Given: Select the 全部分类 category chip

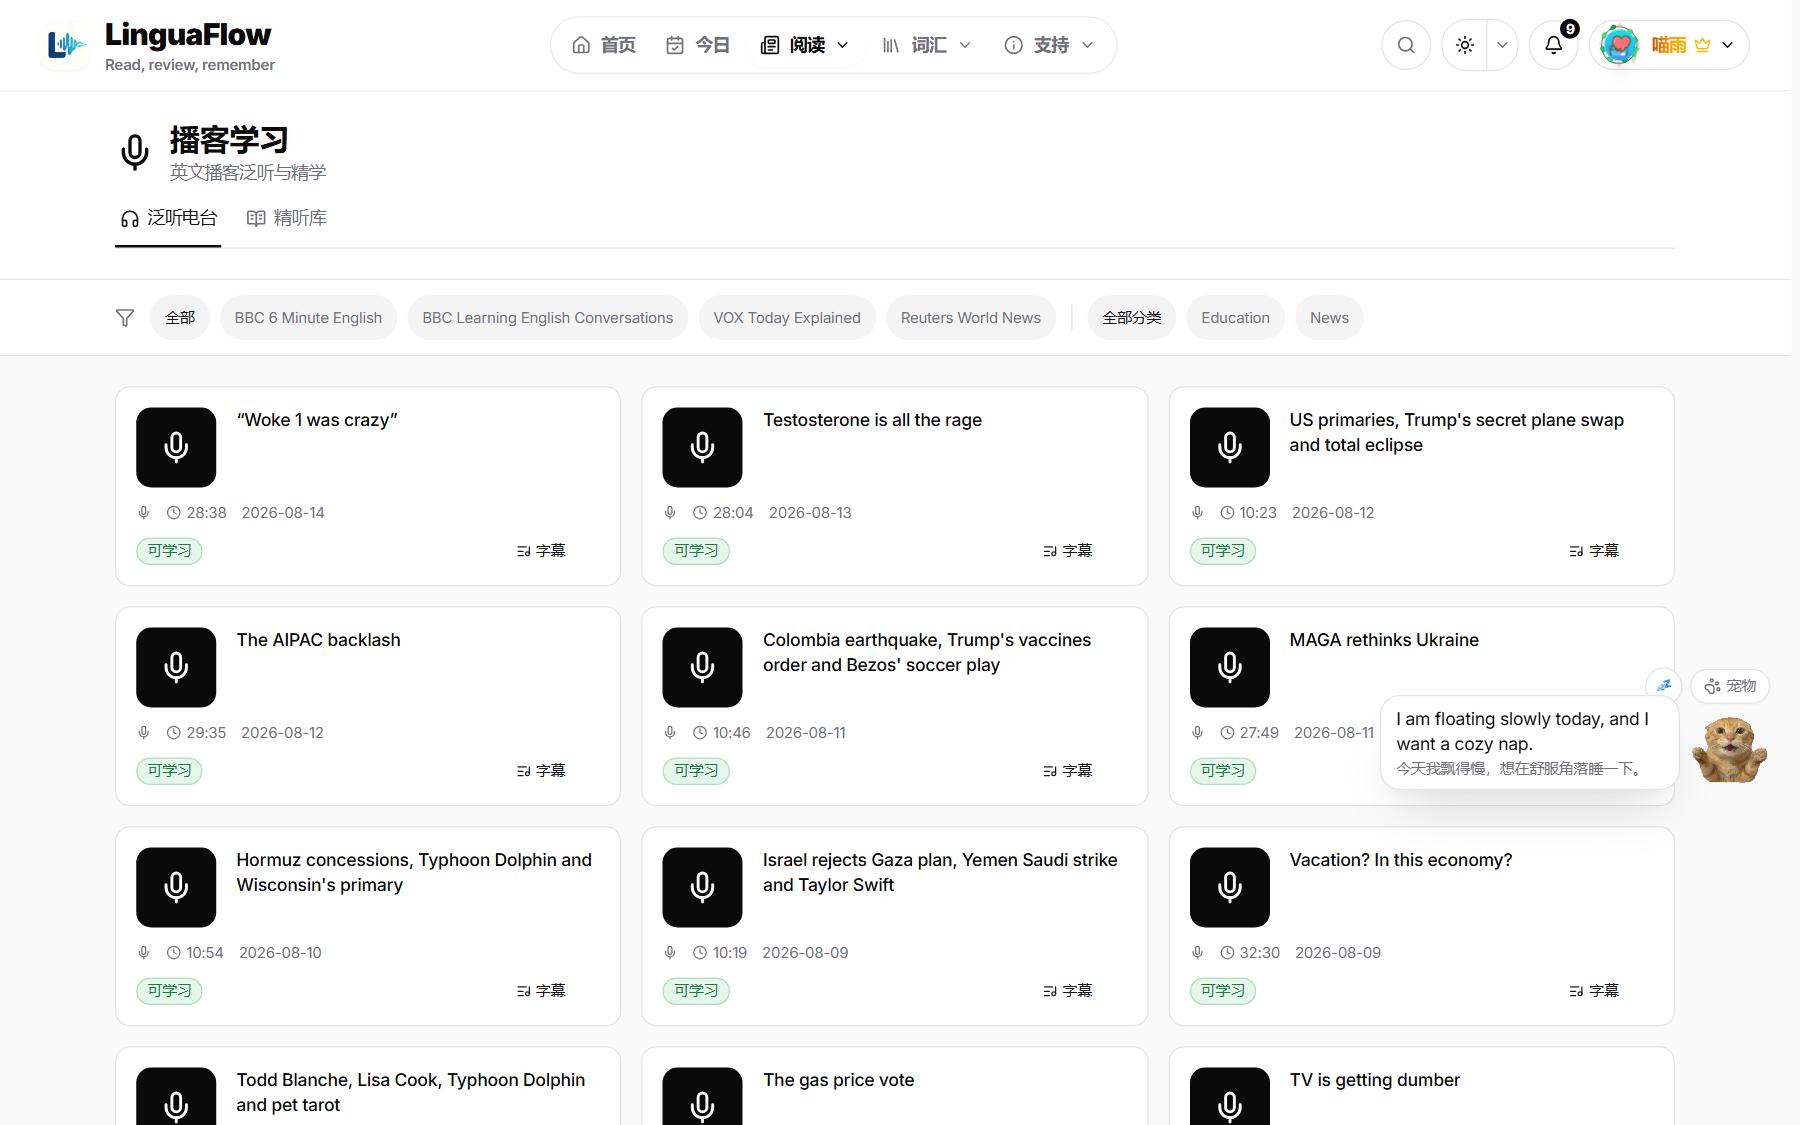Looking at the screenshot, I should [x=1132, y=318].
